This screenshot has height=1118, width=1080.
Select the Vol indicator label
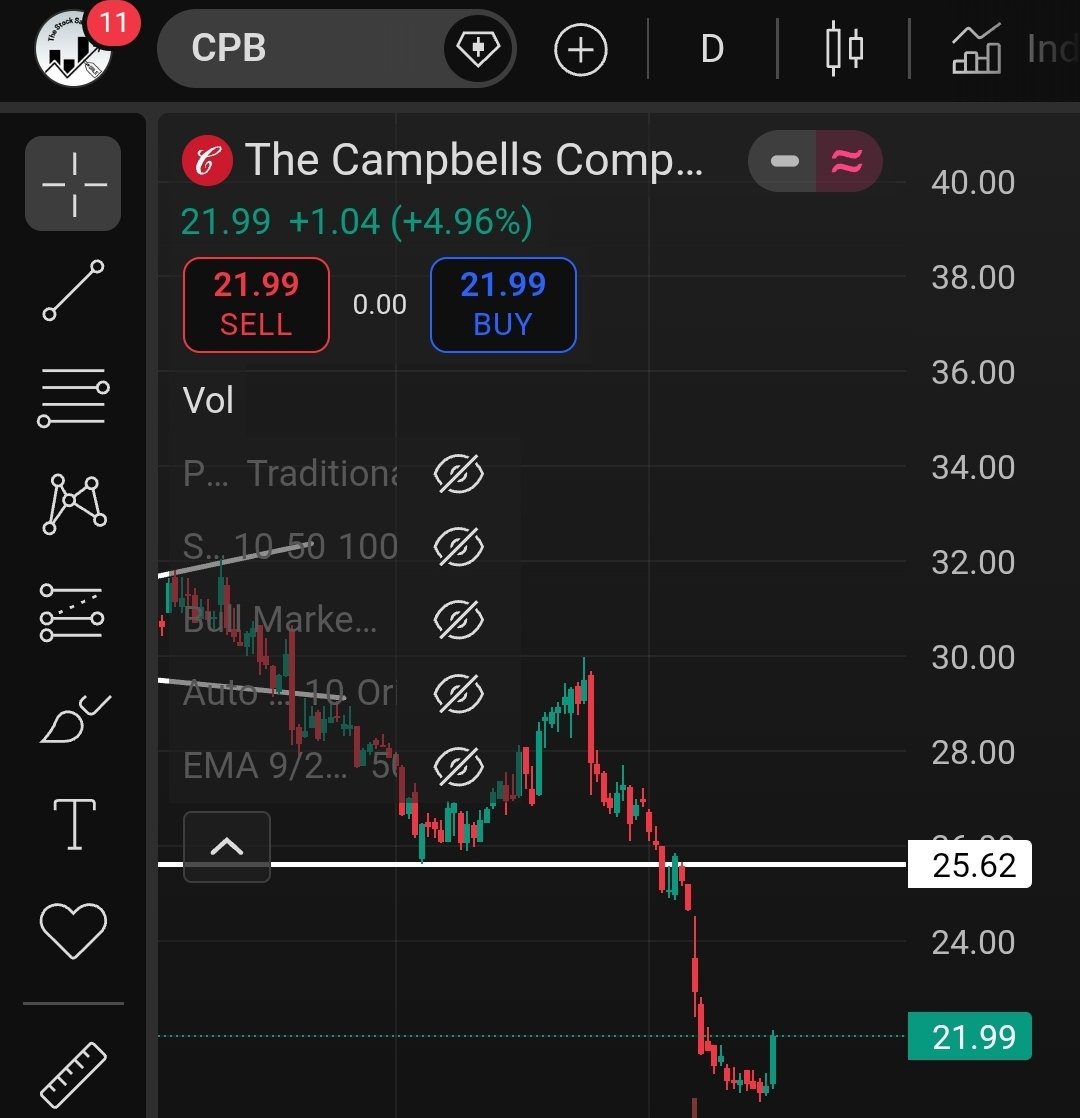pos(208,400)
